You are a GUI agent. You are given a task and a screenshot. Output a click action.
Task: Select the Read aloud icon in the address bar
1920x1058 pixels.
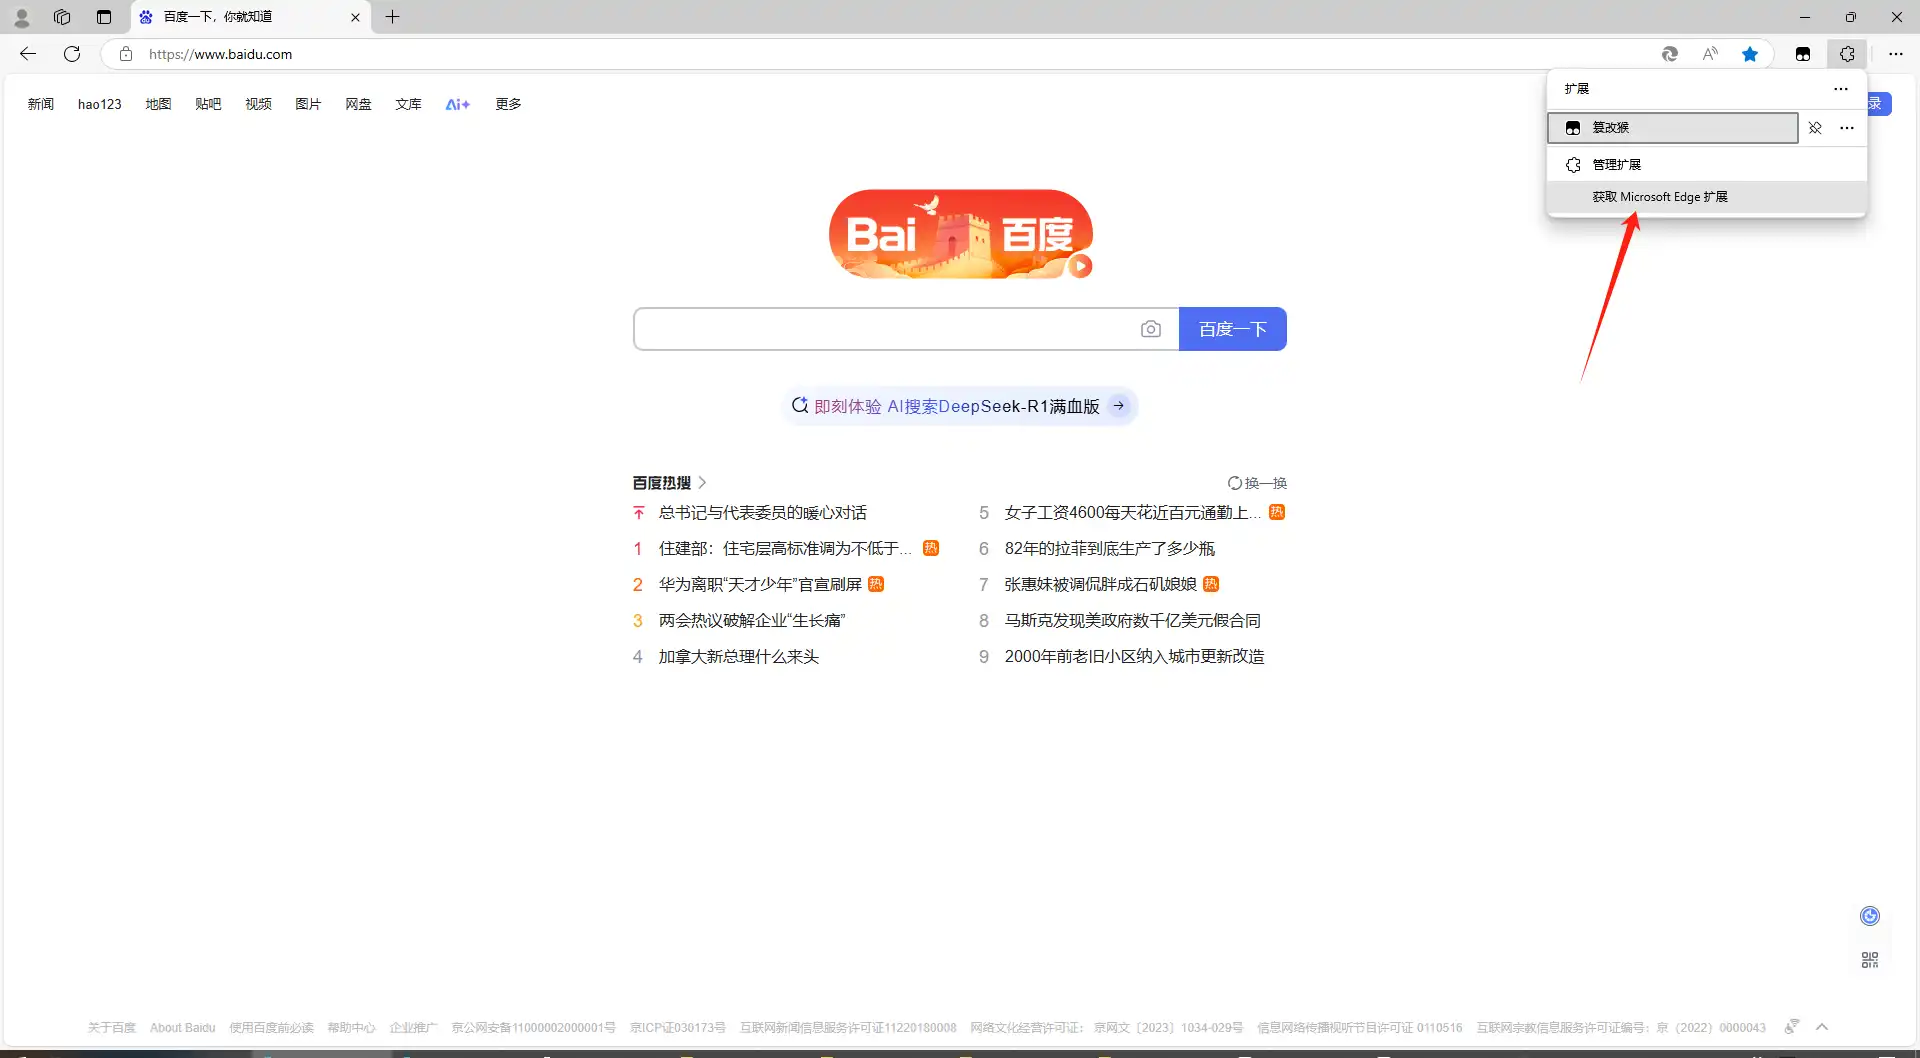[1710, 54]
